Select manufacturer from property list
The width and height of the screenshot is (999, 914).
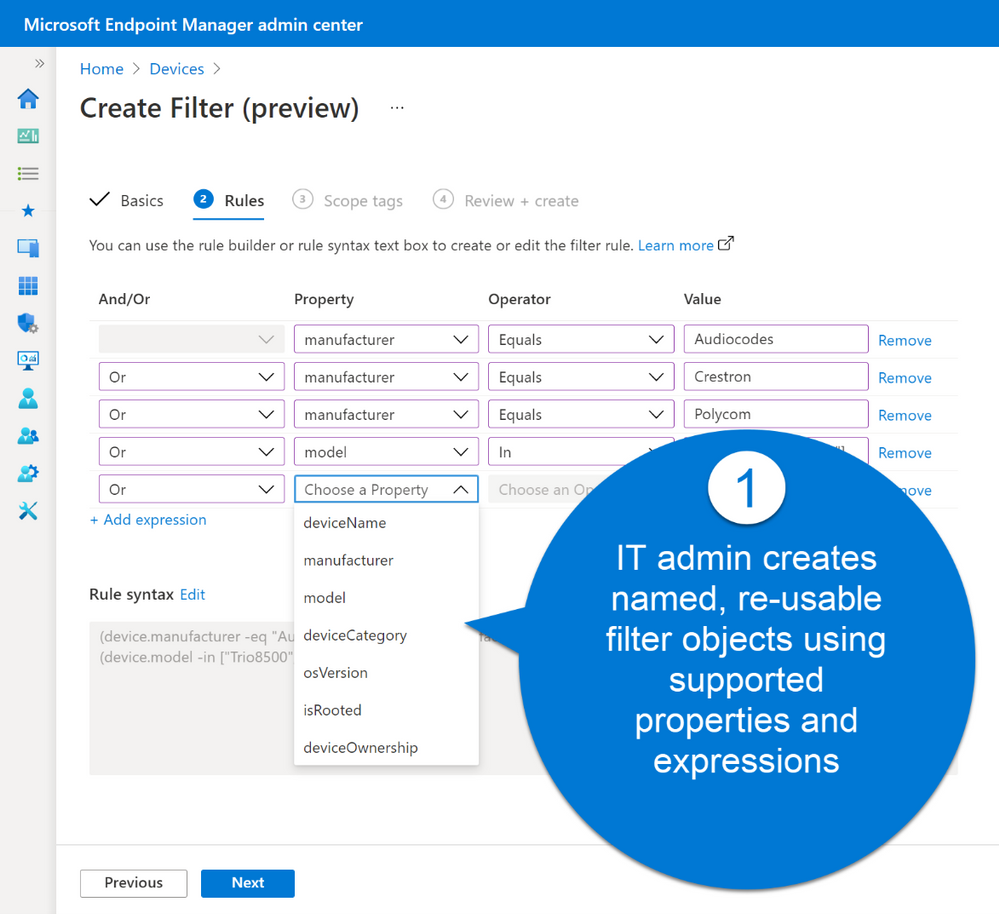click(386, 561)
